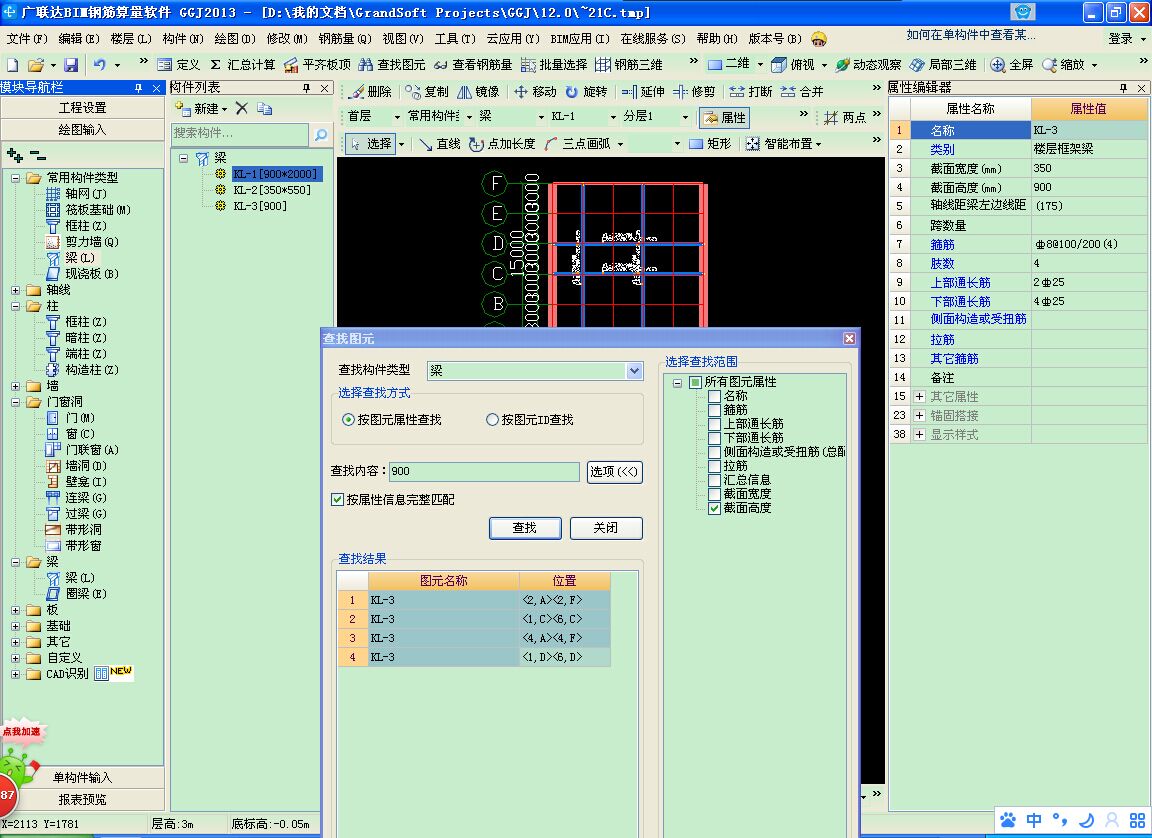Click 登录 login link

click(1120, 38)
